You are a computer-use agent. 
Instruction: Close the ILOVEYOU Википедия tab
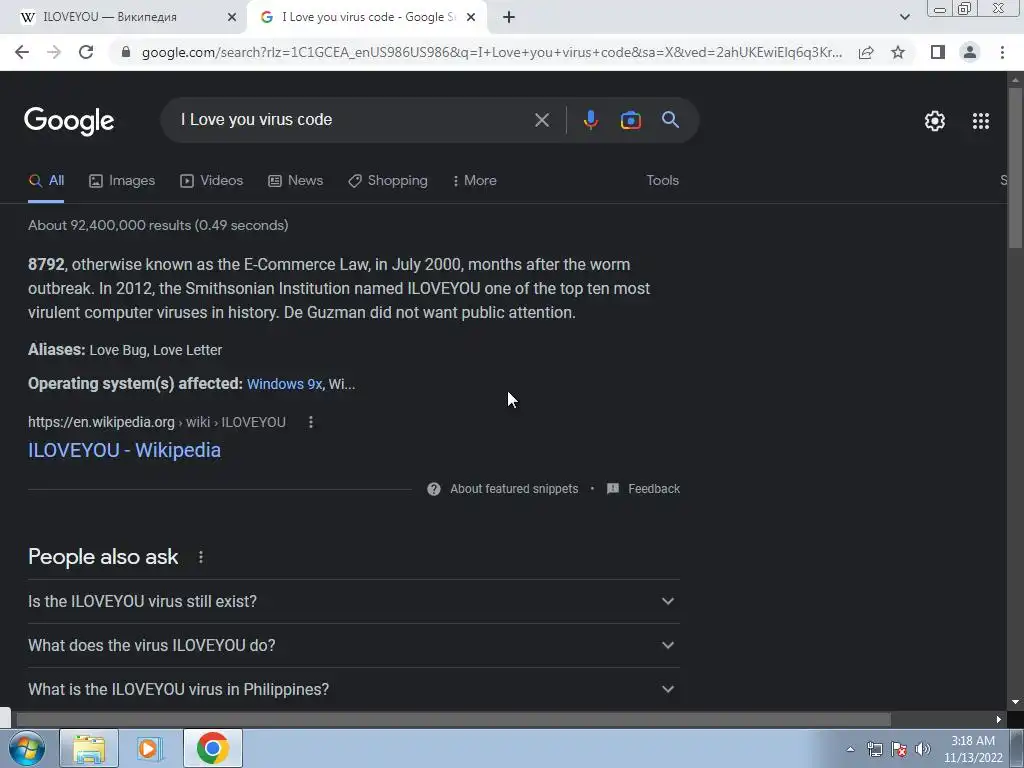[x=231, y=17]
